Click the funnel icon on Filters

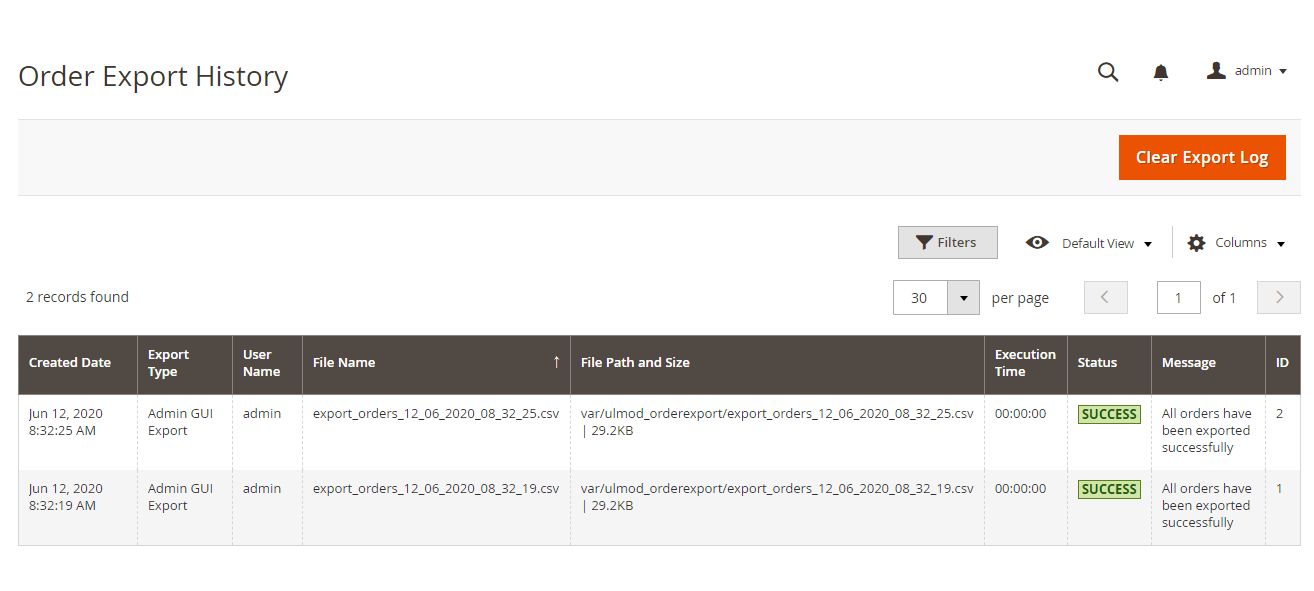[925, 243]
